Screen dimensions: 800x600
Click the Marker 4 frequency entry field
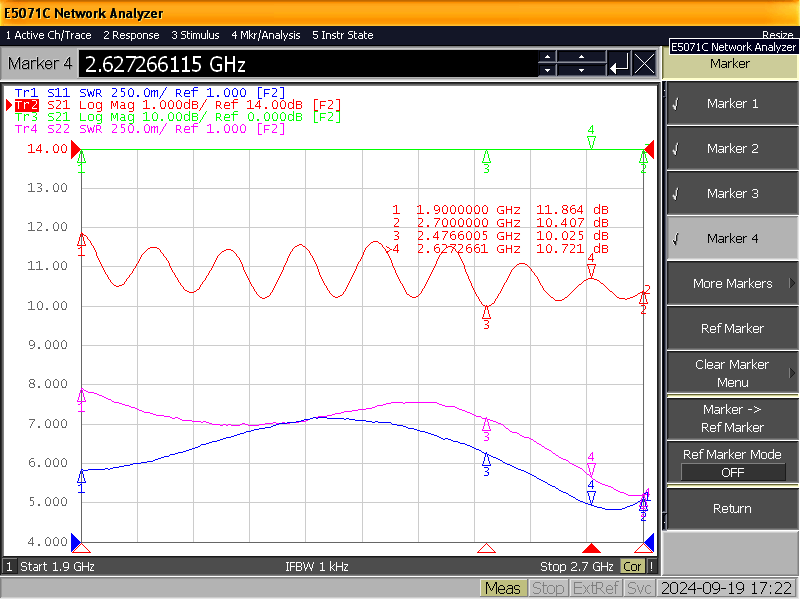click(x=308, y=64)
